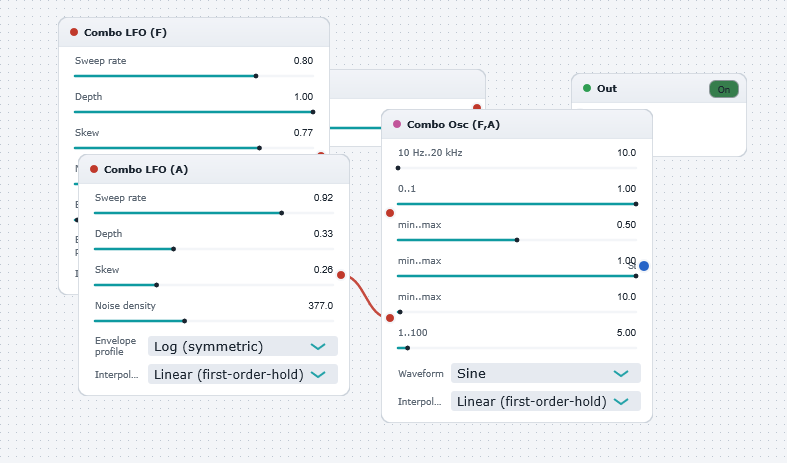Select the Out node title
Screen dimensions: 787x463
[x=607, y=89]
